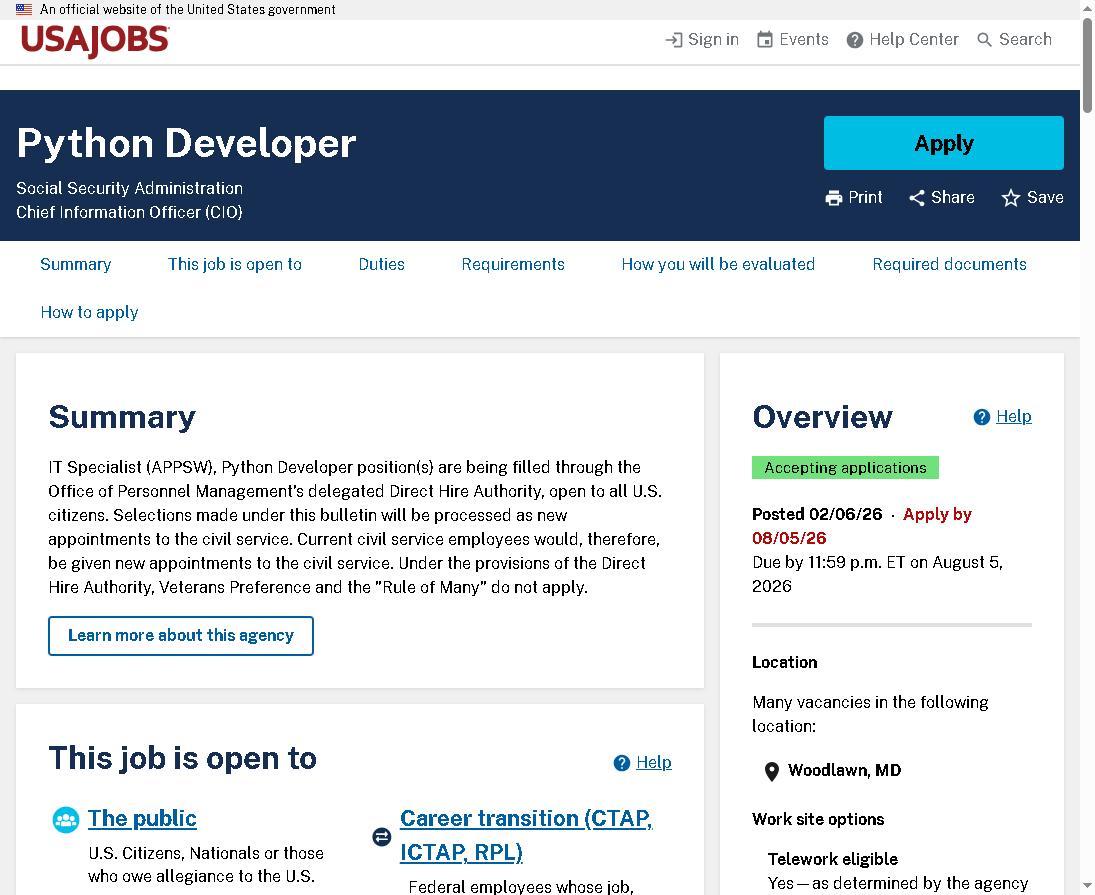The width and height of the screenshot is (1095, 895).
Task: Click the Share icon
Action: coord(917,198)
